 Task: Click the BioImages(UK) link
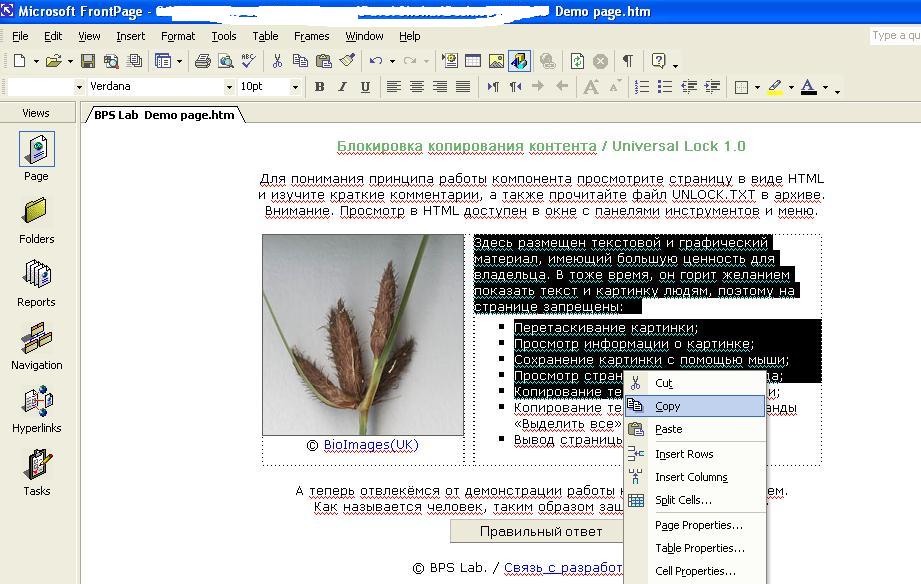371,445
